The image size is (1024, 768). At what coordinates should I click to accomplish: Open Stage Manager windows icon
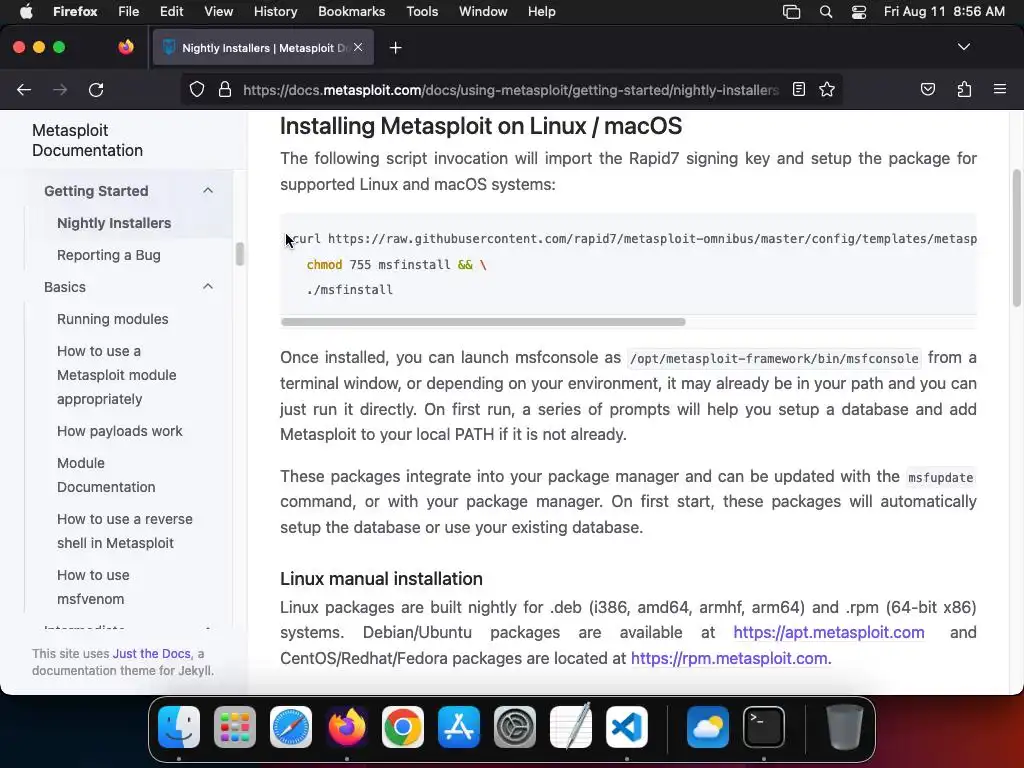tap(791, 12)
